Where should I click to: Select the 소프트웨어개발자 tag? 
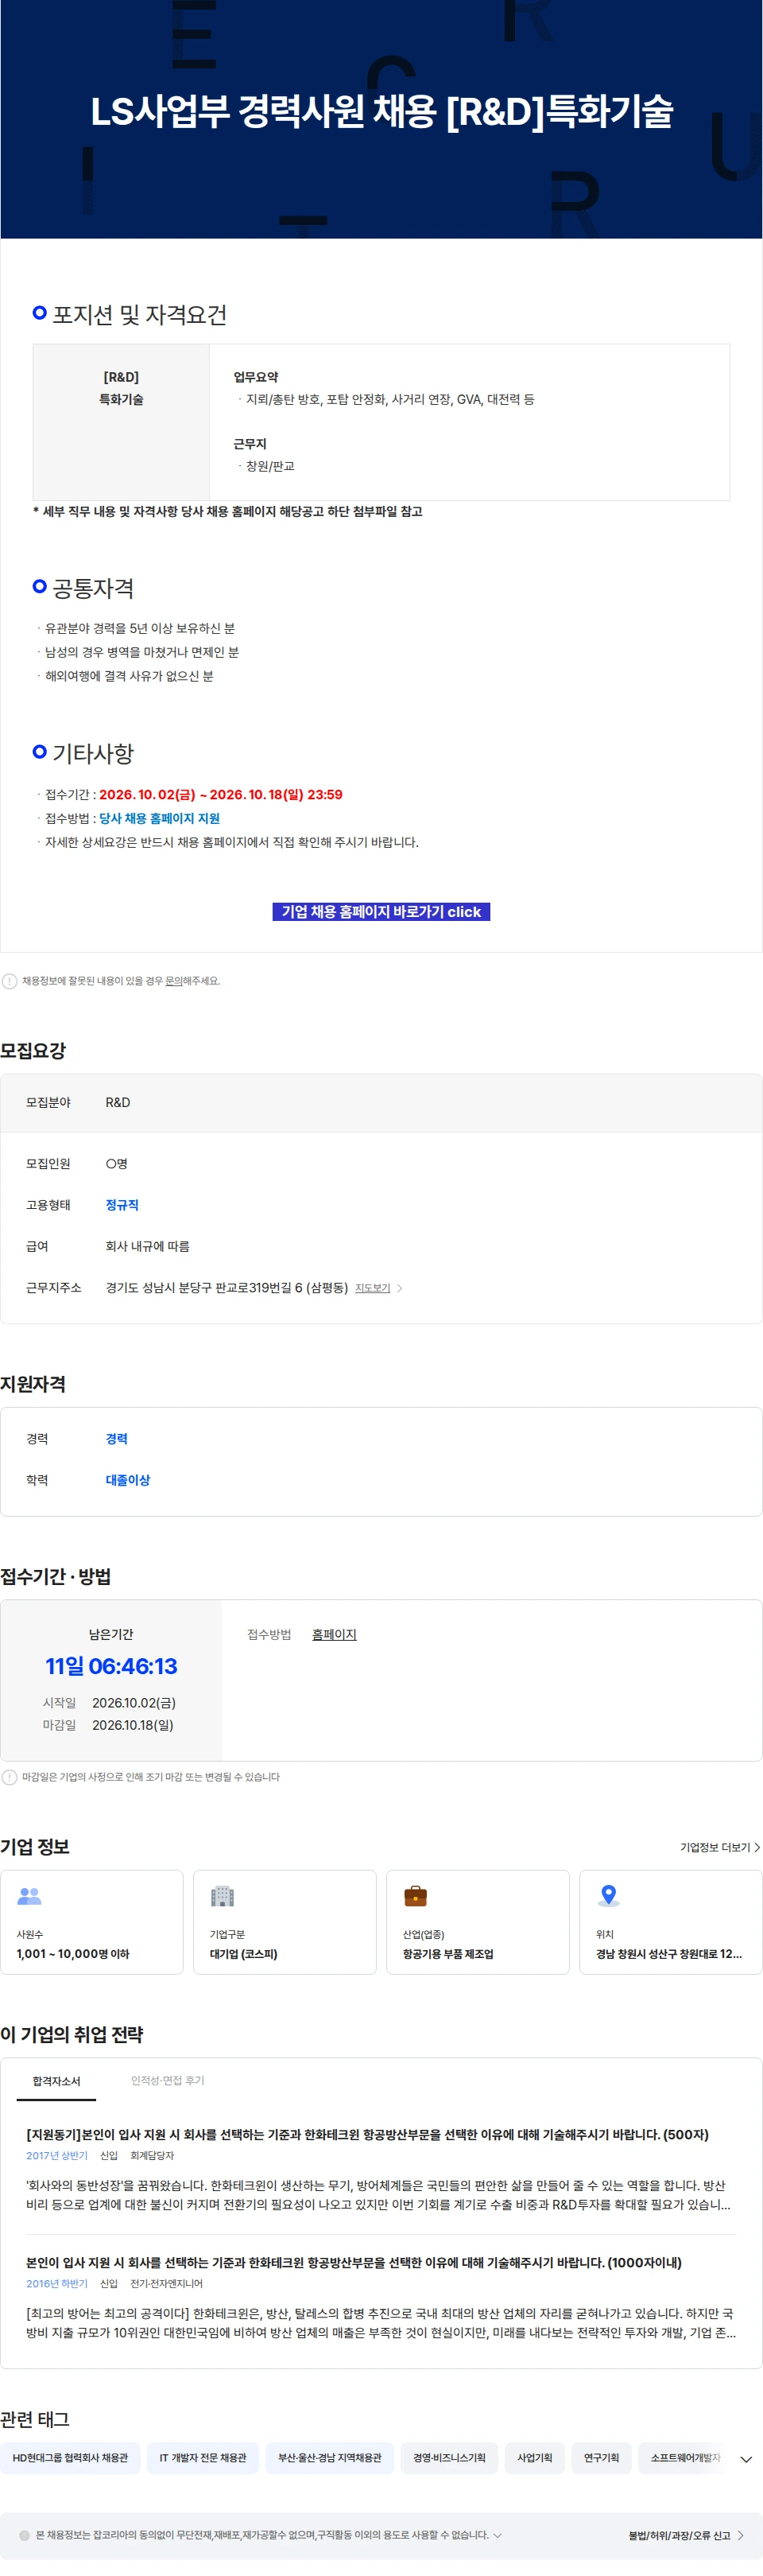[x=685, y=2457]
